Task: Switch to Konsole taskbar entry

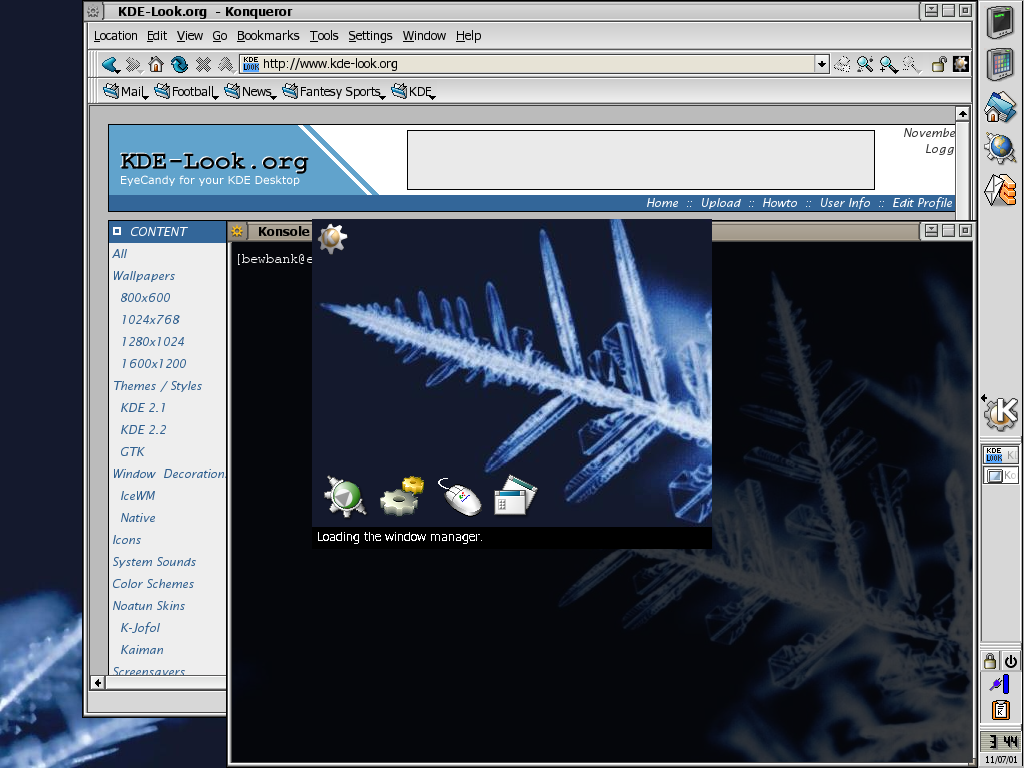Action: 1000,475
